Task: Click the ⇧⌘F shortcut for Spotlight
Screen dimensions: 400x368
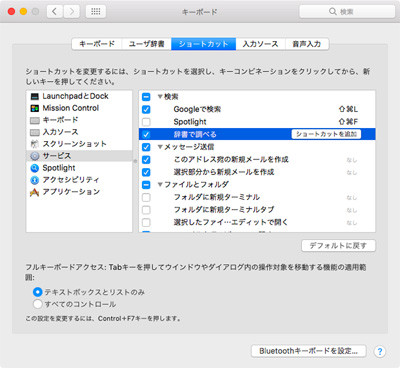Action: [348, 122]
